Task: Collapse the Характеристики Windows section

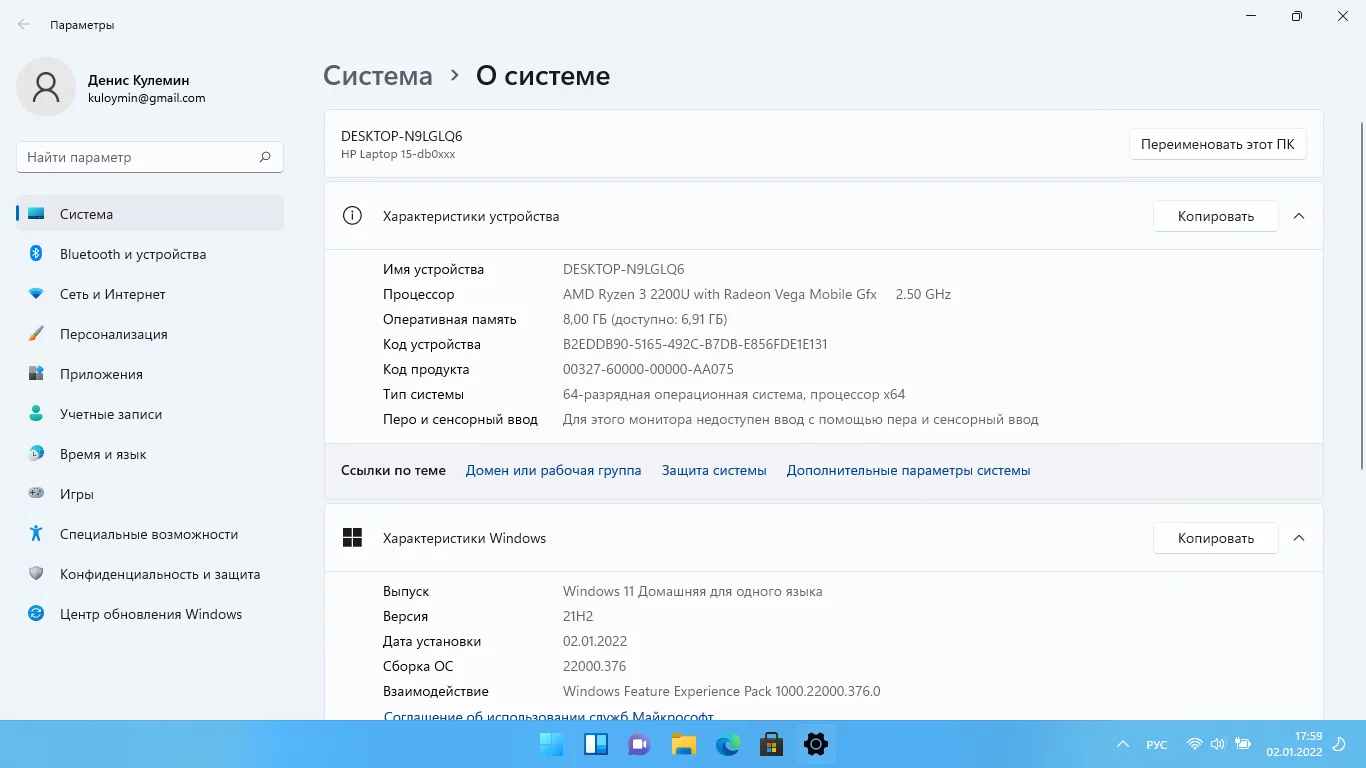Action: (x=1299, y=538)
